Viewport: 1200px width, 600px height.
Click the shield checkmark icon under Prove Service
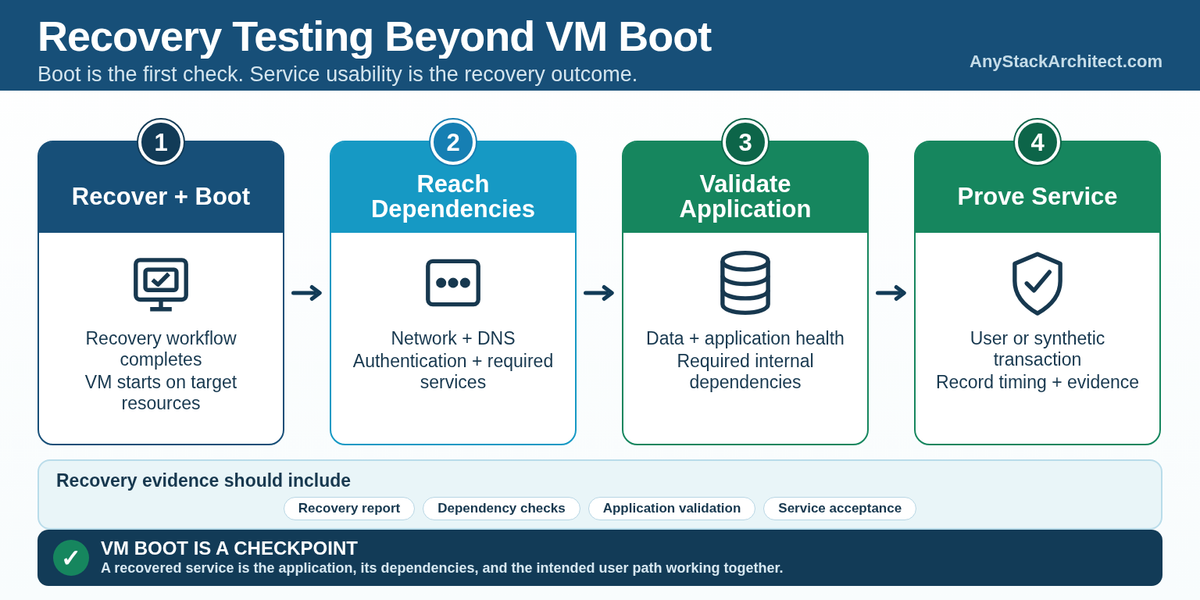(x=1037, y=283)
